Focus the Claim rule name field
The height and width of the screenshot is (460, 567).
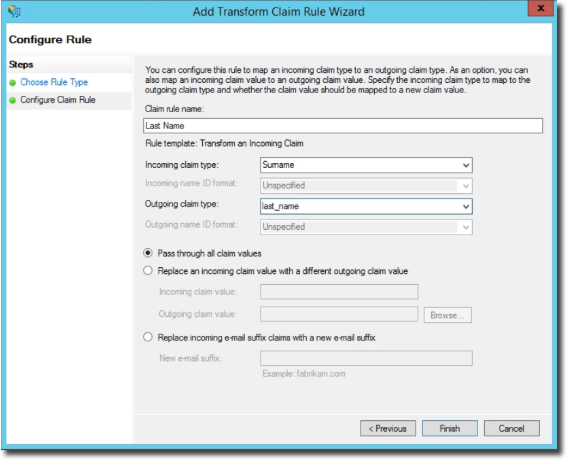(x=343, y=126)
